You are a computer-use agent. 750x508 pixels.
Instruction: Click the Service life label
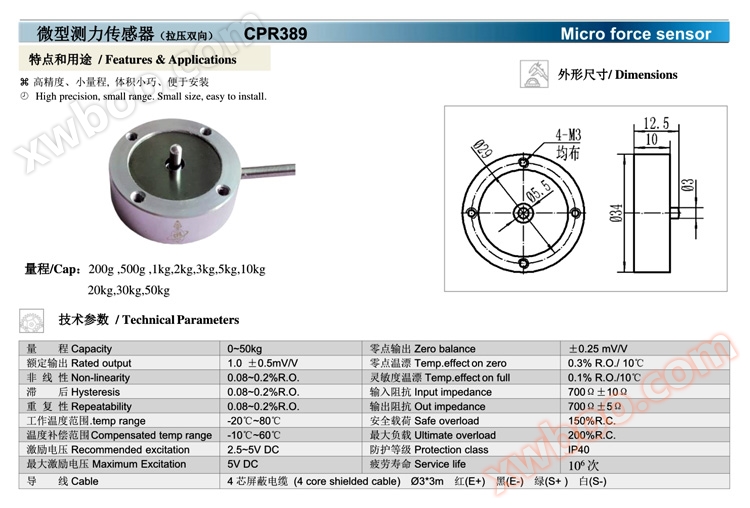point(417,464)
